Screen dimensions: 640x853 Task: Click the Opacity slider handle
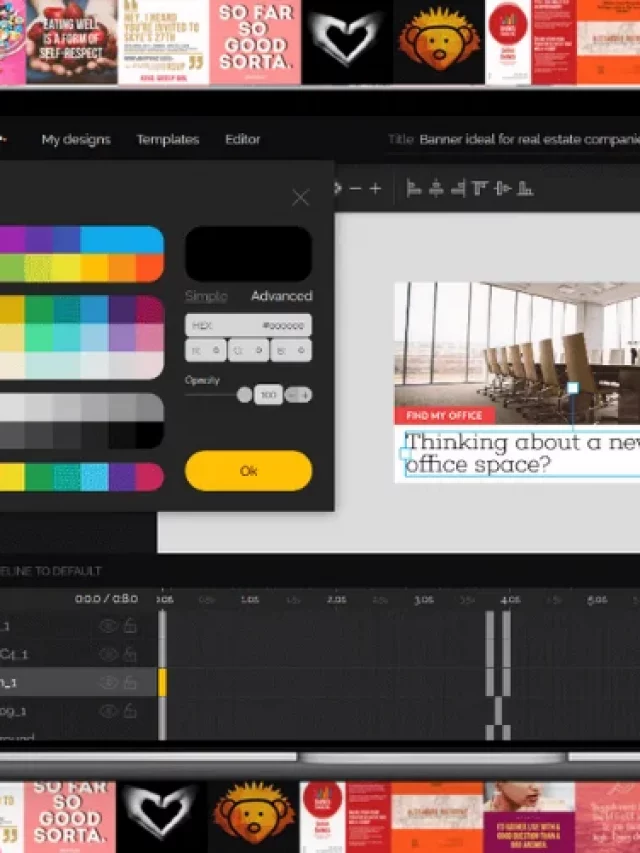(244, 395)
